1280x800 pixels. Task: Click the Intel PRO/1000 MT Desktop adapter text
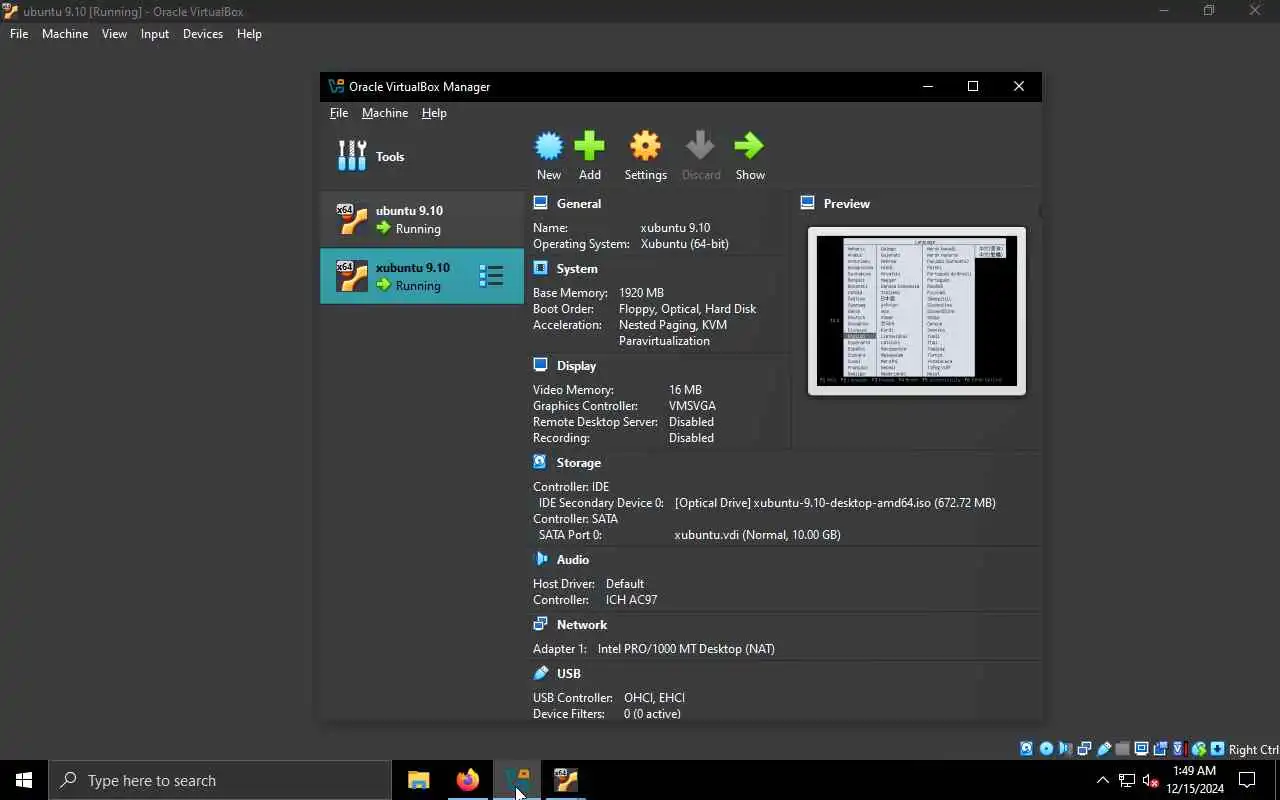coord(686,649)
